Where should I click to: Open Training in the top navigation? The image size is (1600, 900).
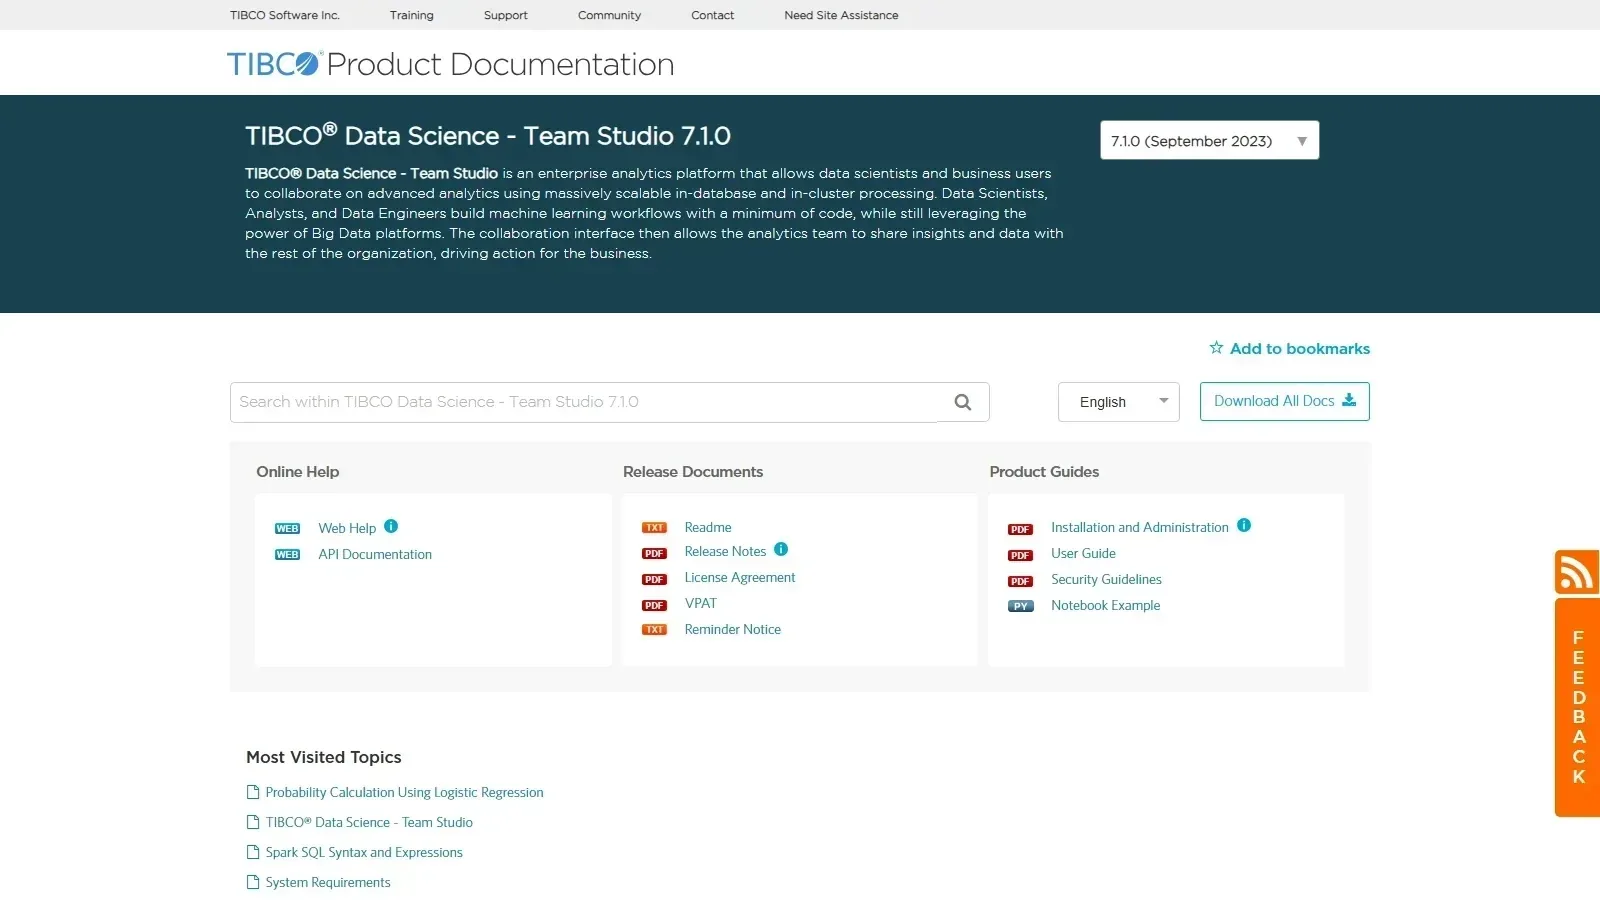pos(412,15)
